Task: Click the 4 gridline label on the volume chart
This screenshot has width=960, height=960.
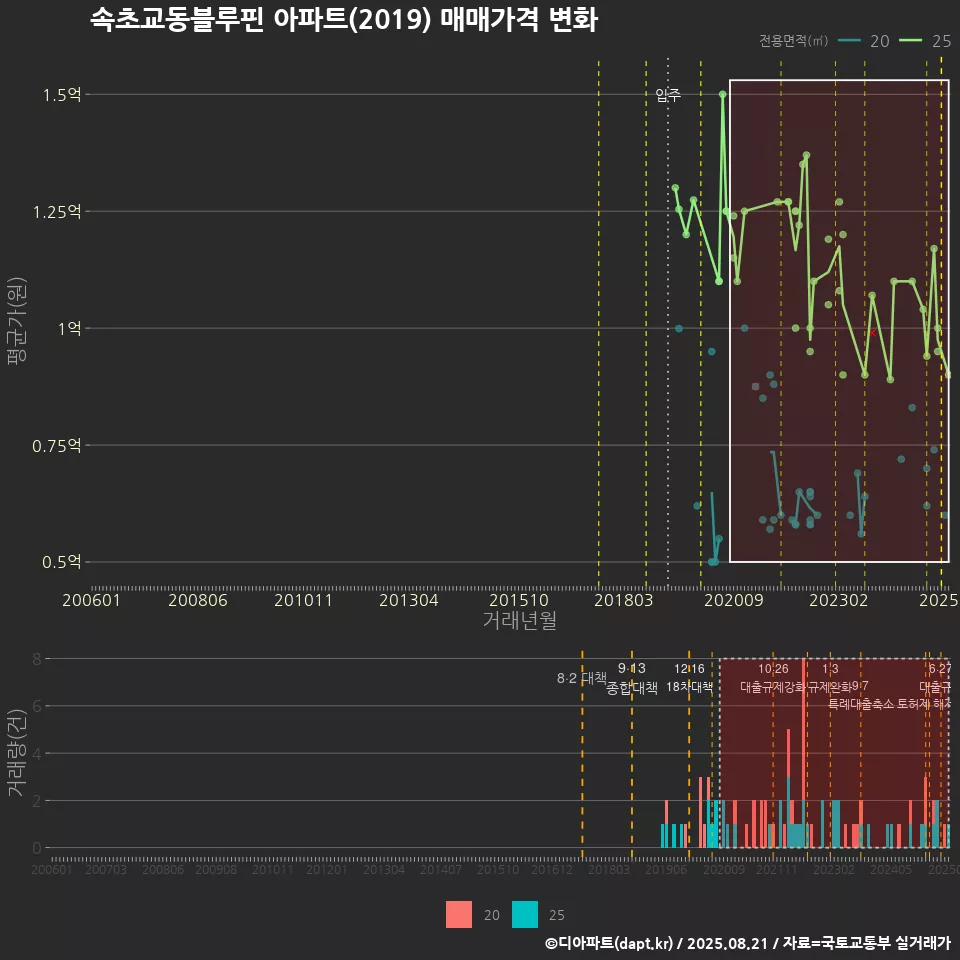Action: pos(37,754)
